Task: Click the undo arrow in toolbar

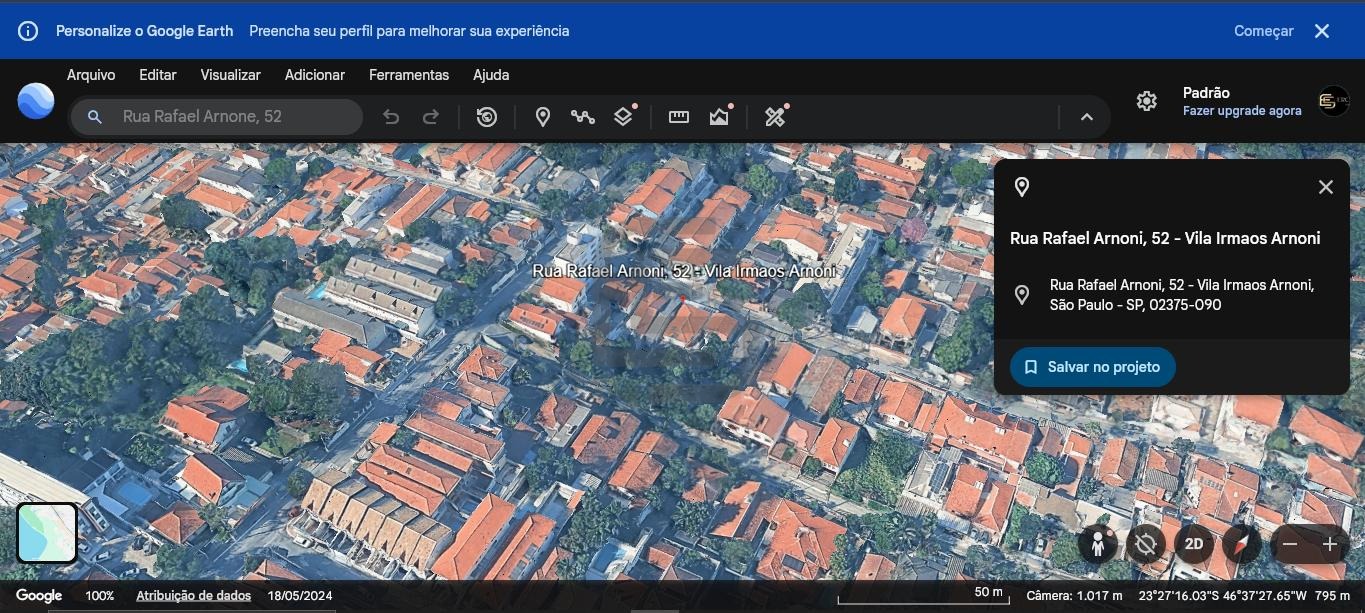Action: (x=391, y=117)
